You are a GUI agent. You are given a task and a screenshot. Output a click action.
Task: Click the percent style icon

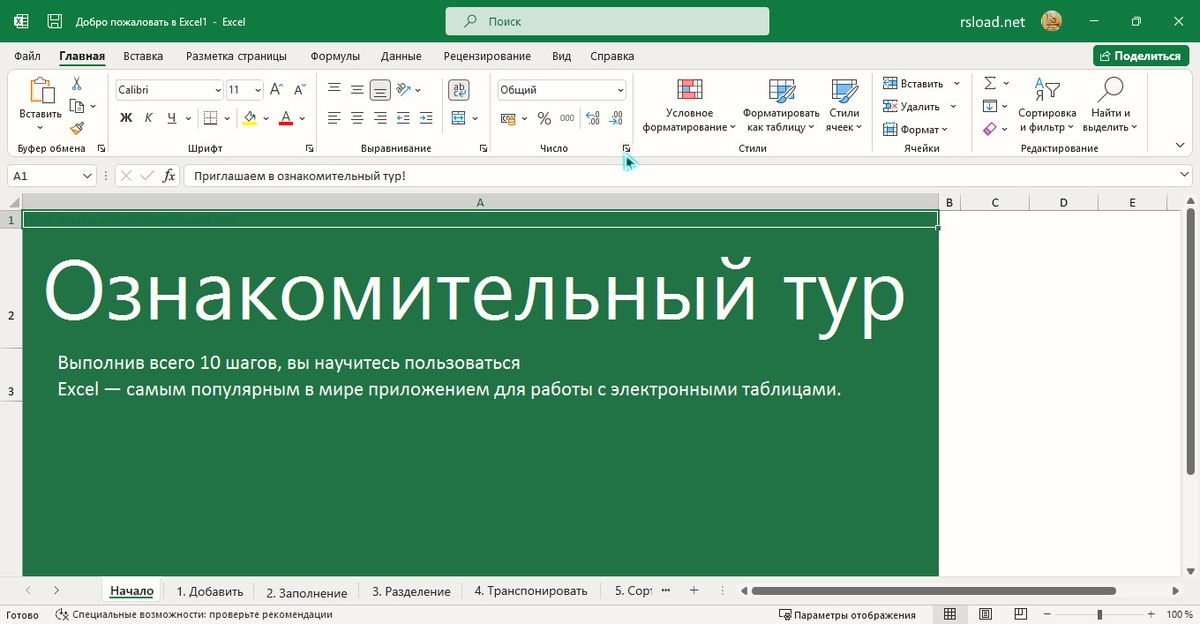click(544, 118)
